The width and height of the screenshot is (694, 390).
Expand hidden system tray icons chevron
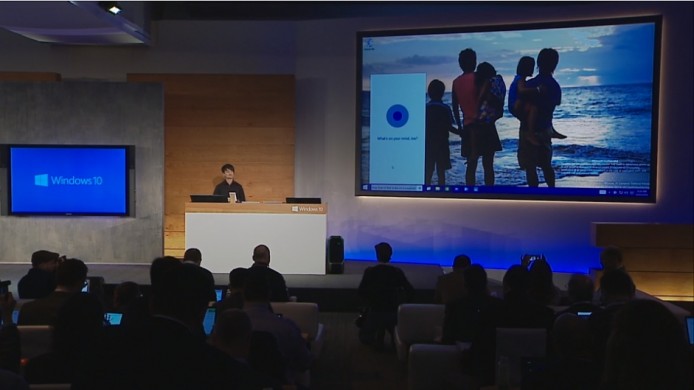point(609,192)
